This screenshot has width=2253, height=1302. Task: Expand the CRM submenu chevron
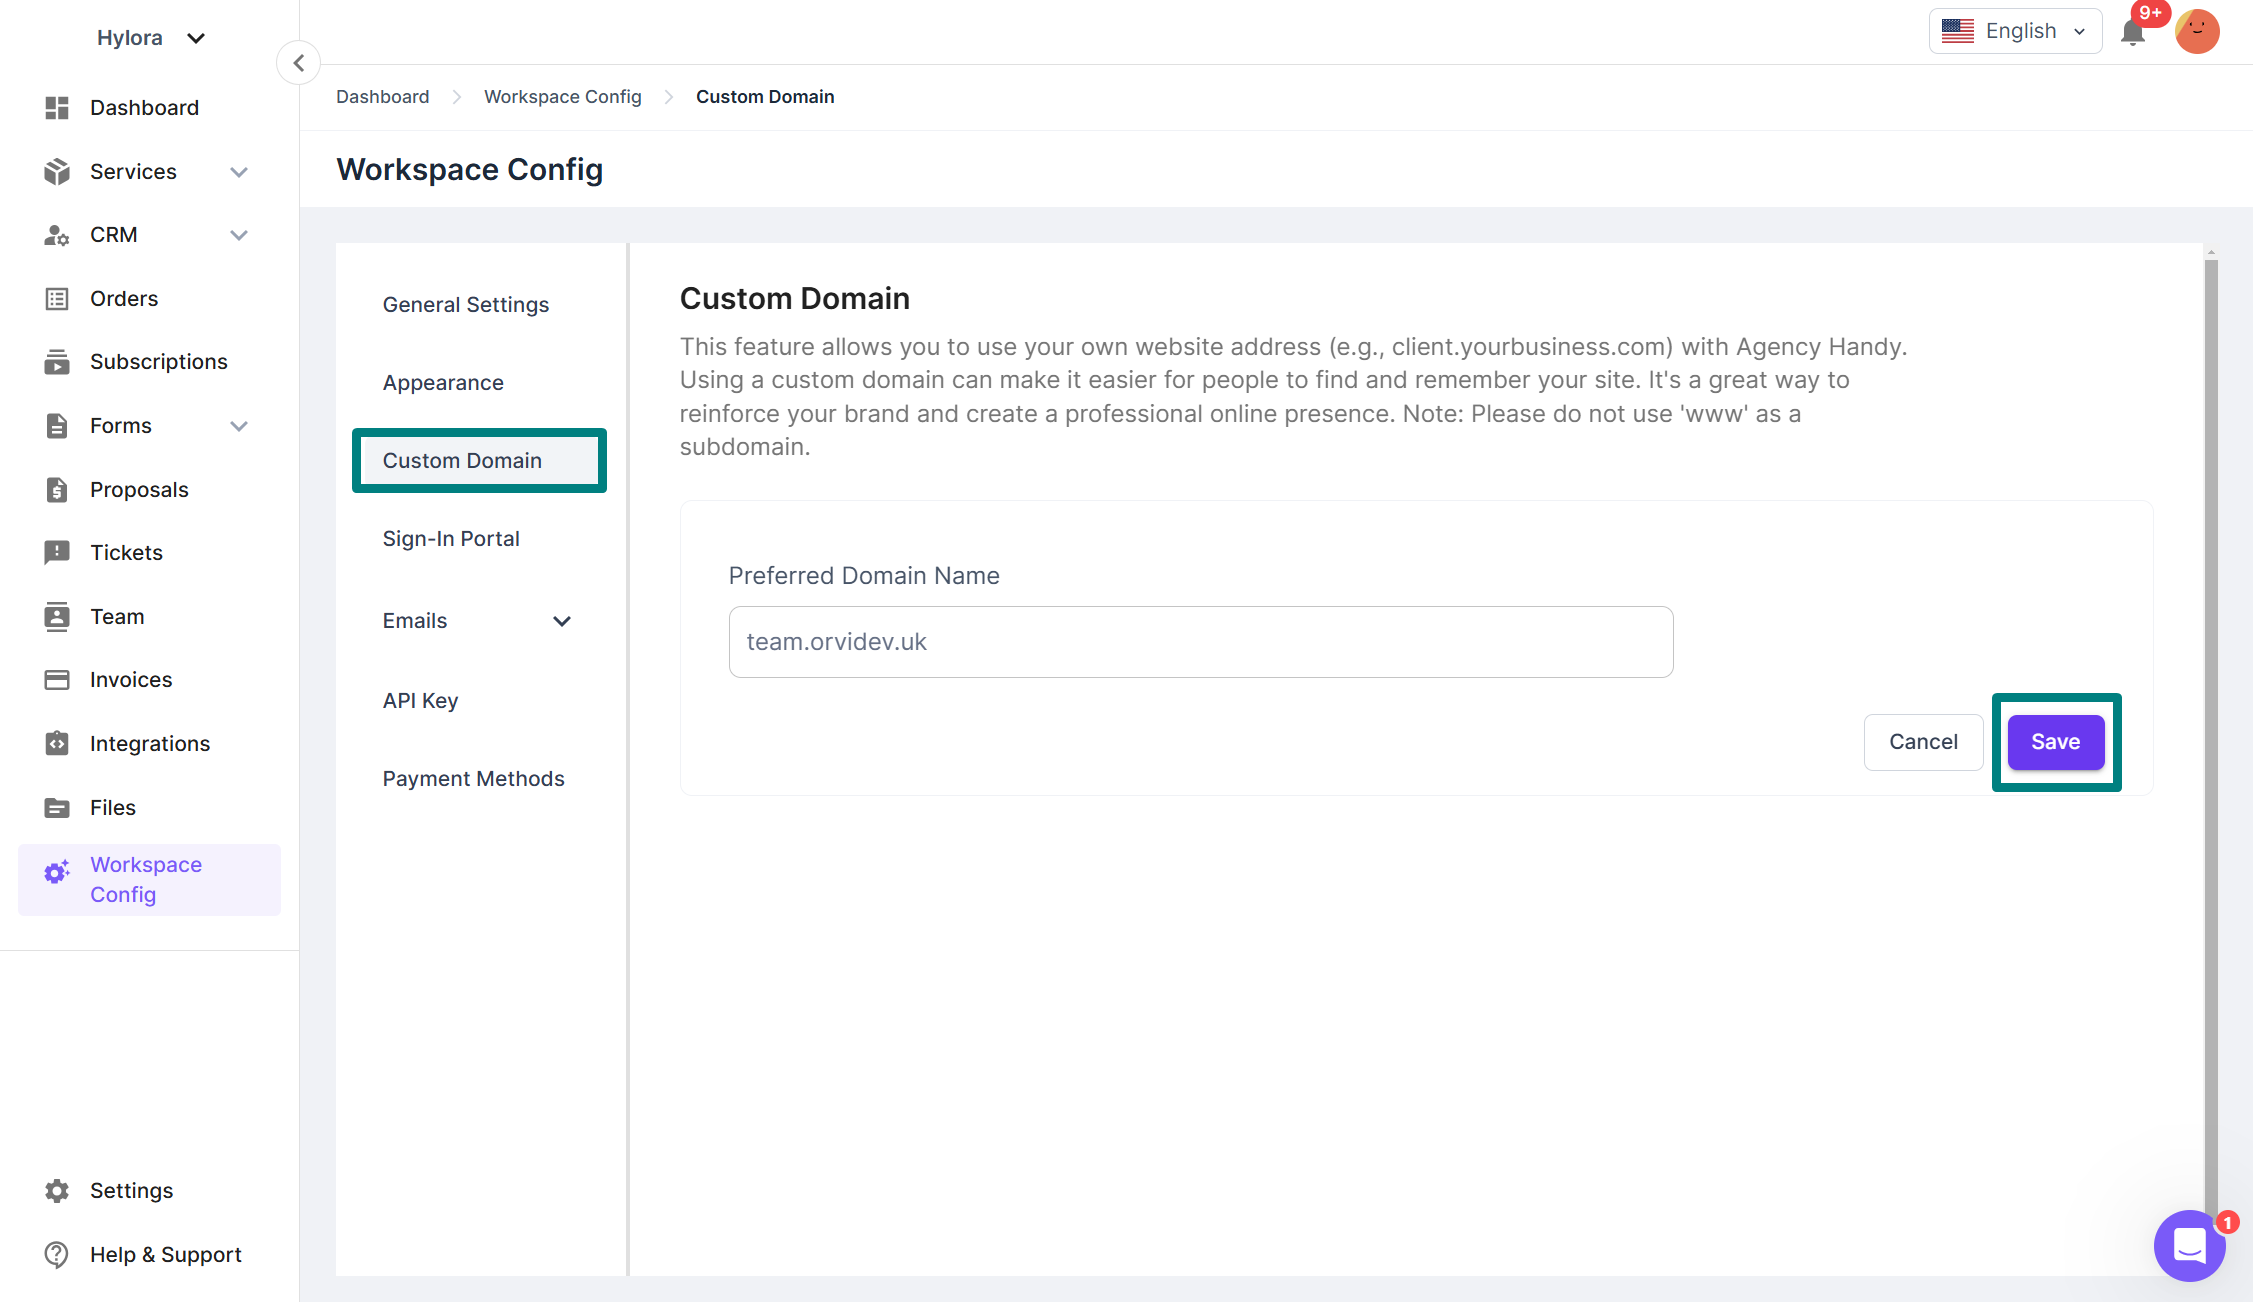pos(239,235)
